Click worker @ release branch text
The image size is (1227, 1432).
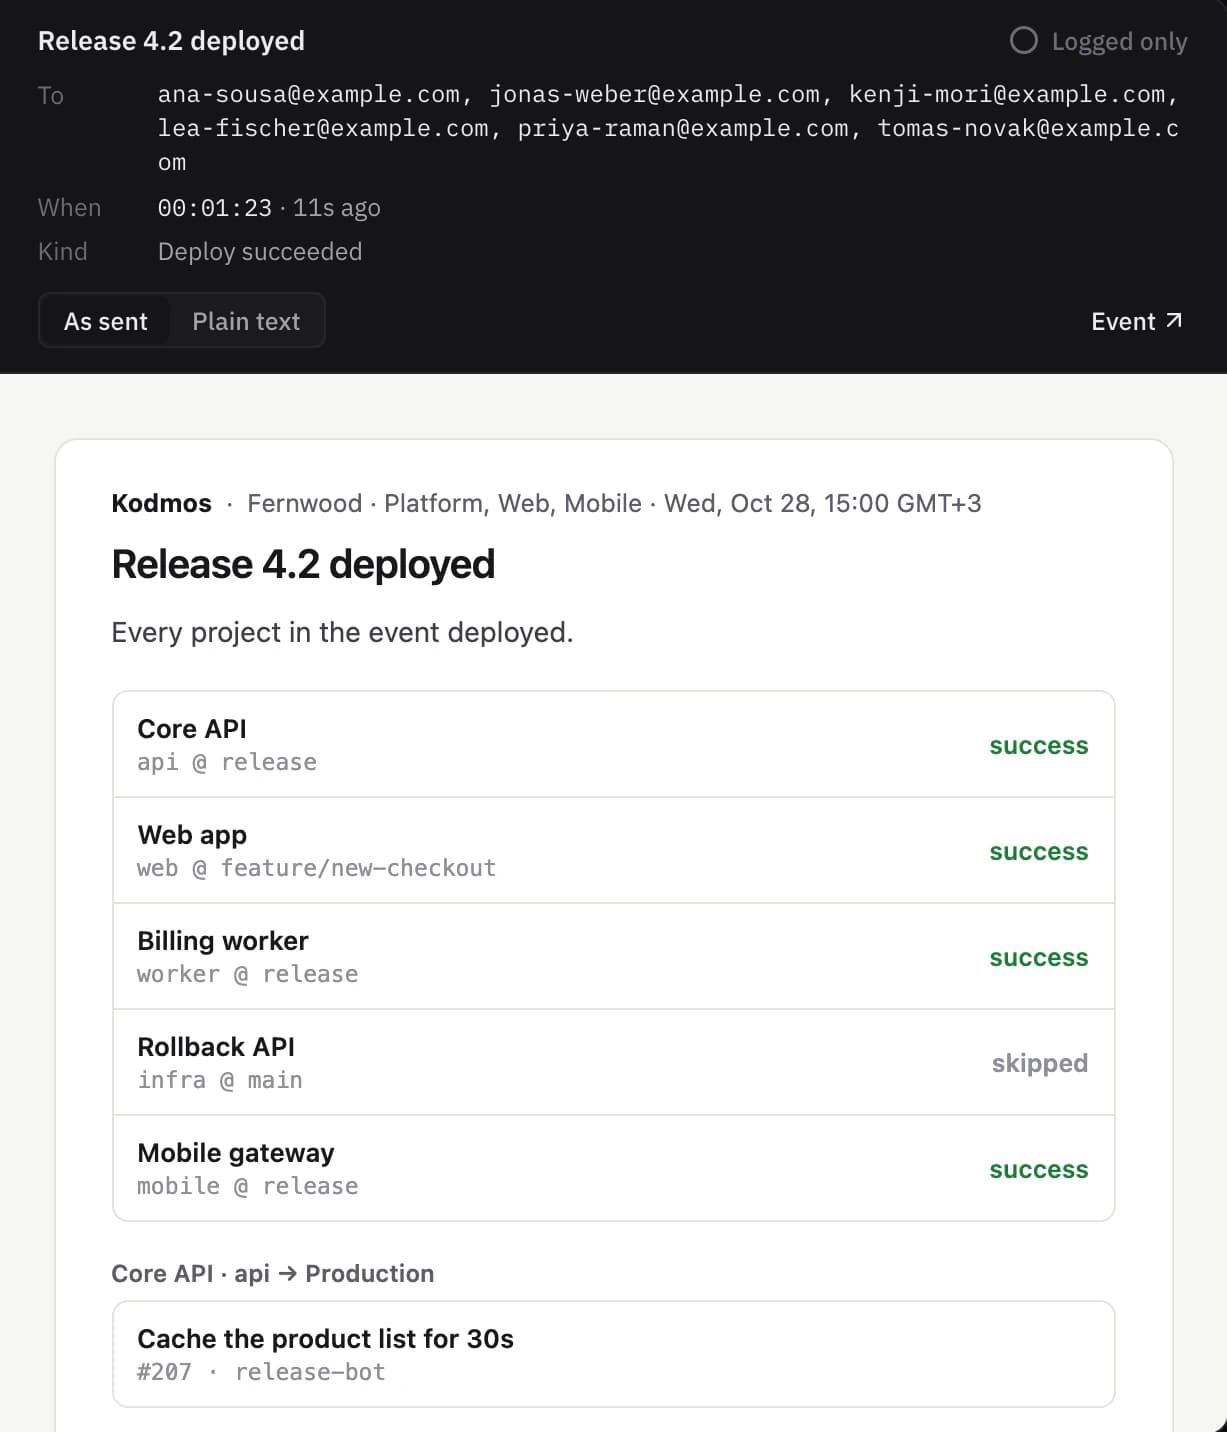pos(248,974)
